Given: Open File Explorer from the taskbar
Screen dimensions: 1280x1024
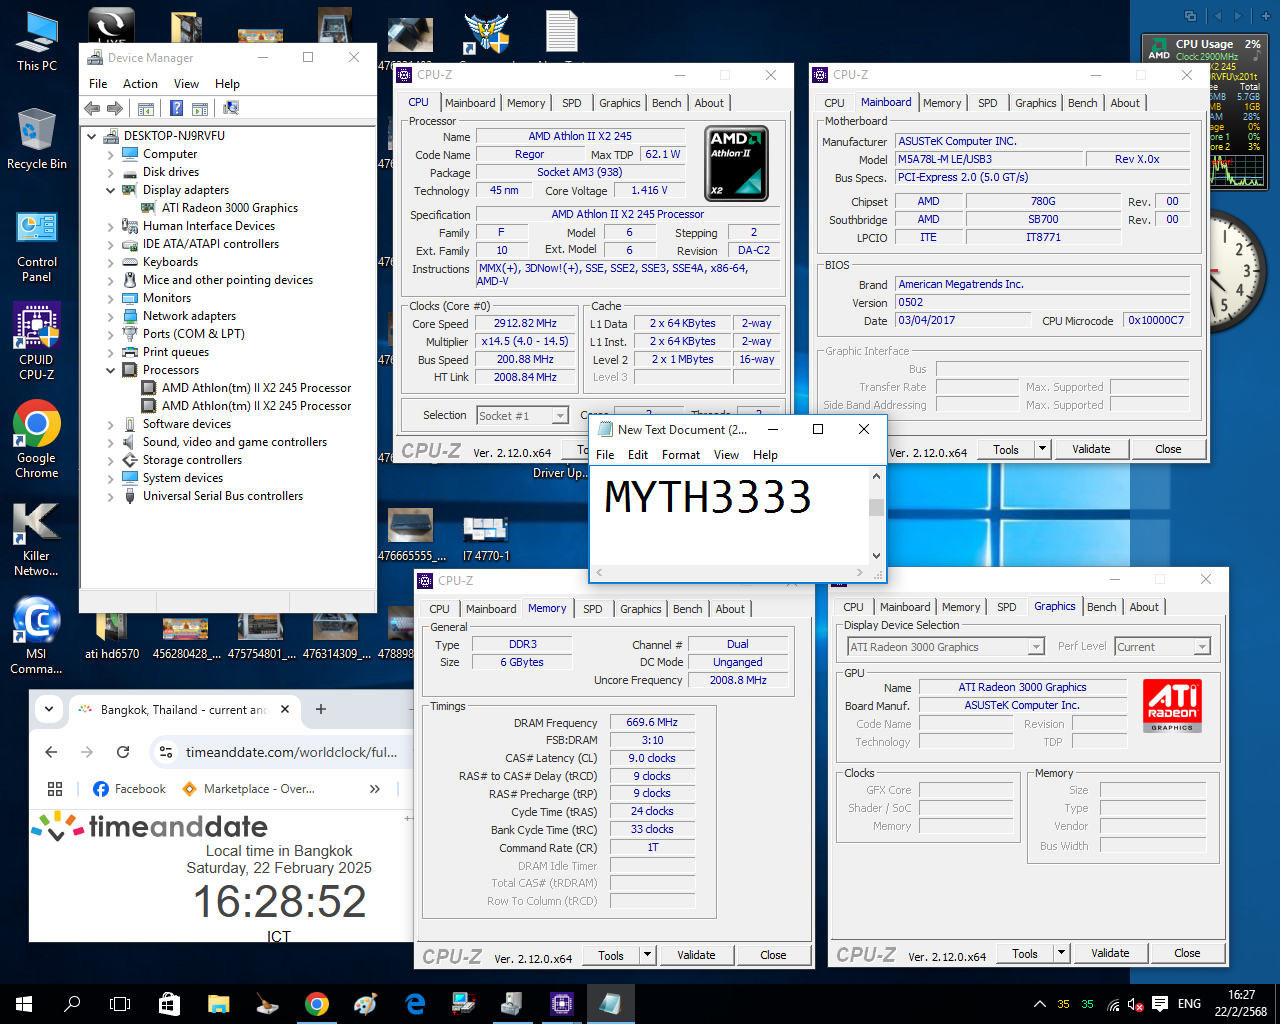Looking at the screenshot, I should click(218, 1004).
